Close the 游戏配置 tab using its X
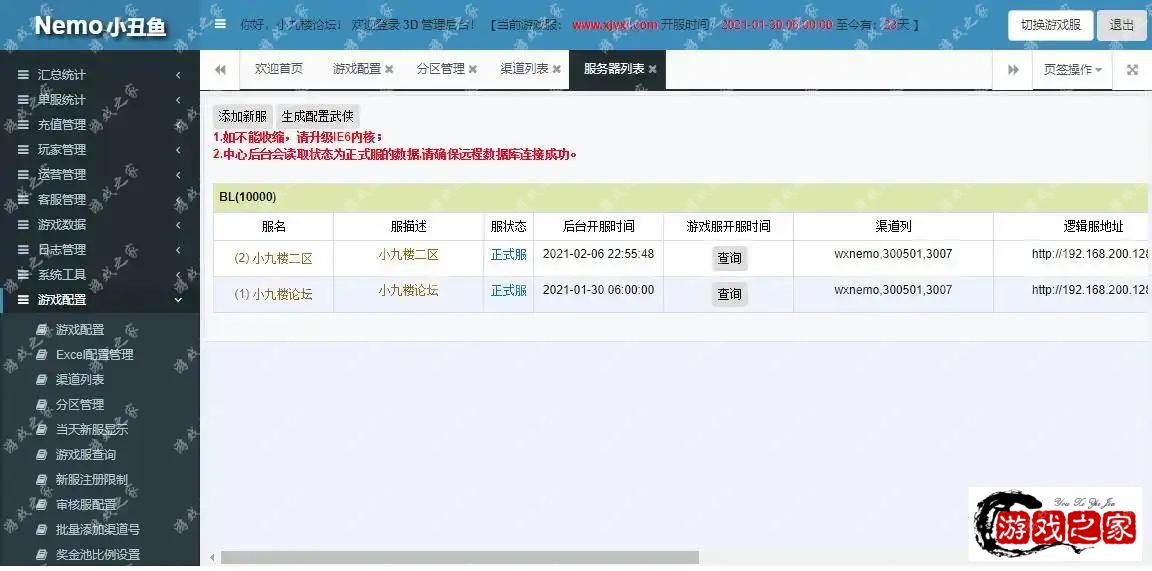This screenshot has width=1152, height=571. (x=389, y=70)
